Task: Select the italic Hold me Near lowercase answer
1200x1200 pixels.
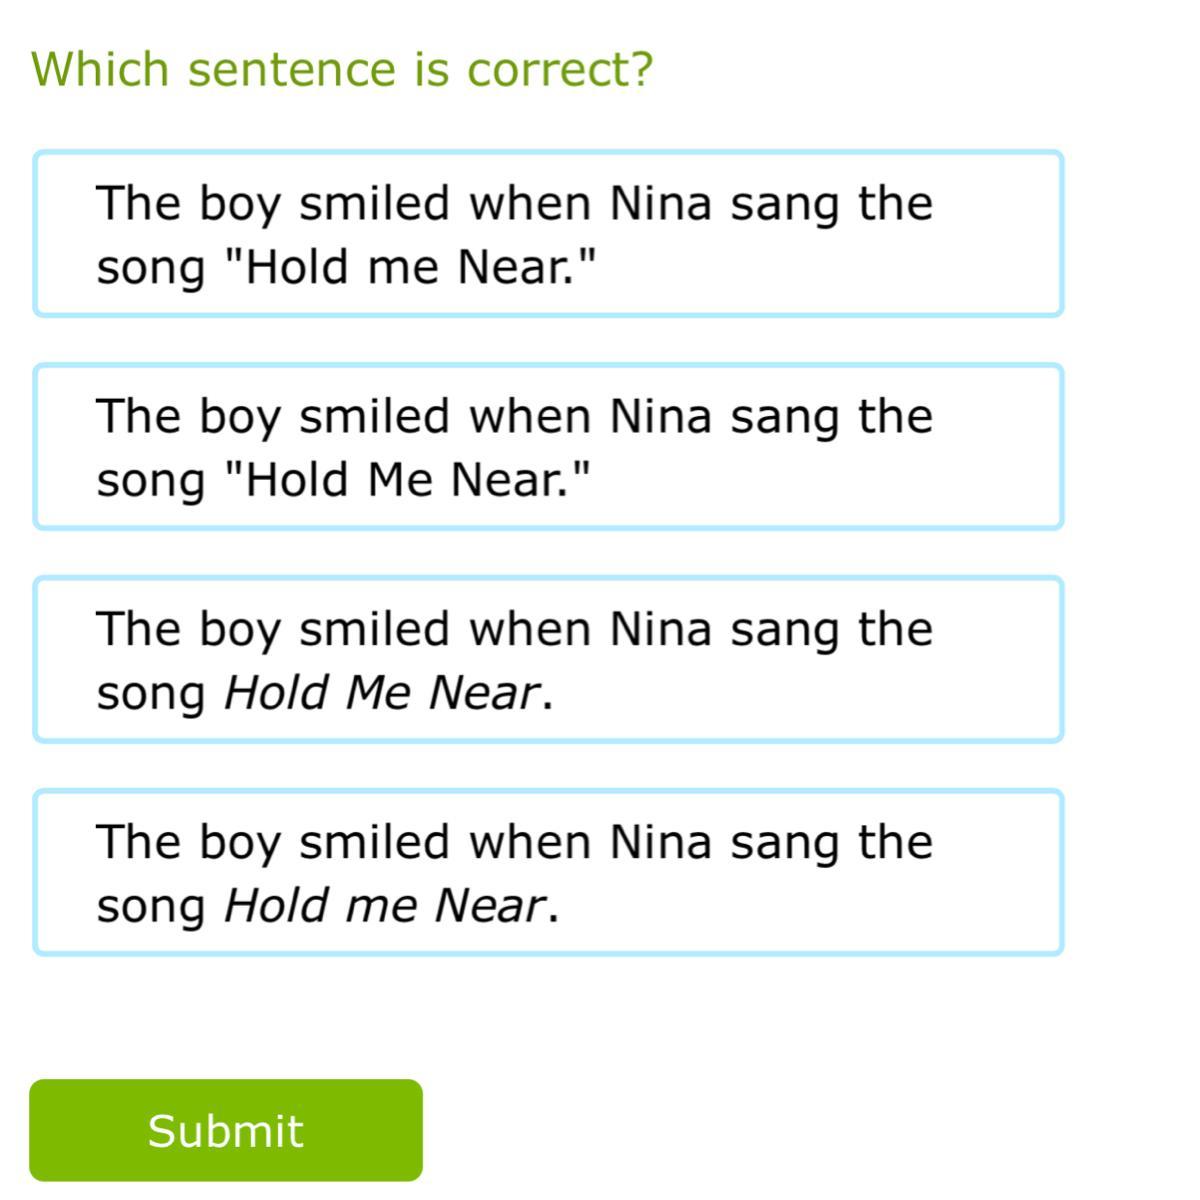Action: point(548,872)
